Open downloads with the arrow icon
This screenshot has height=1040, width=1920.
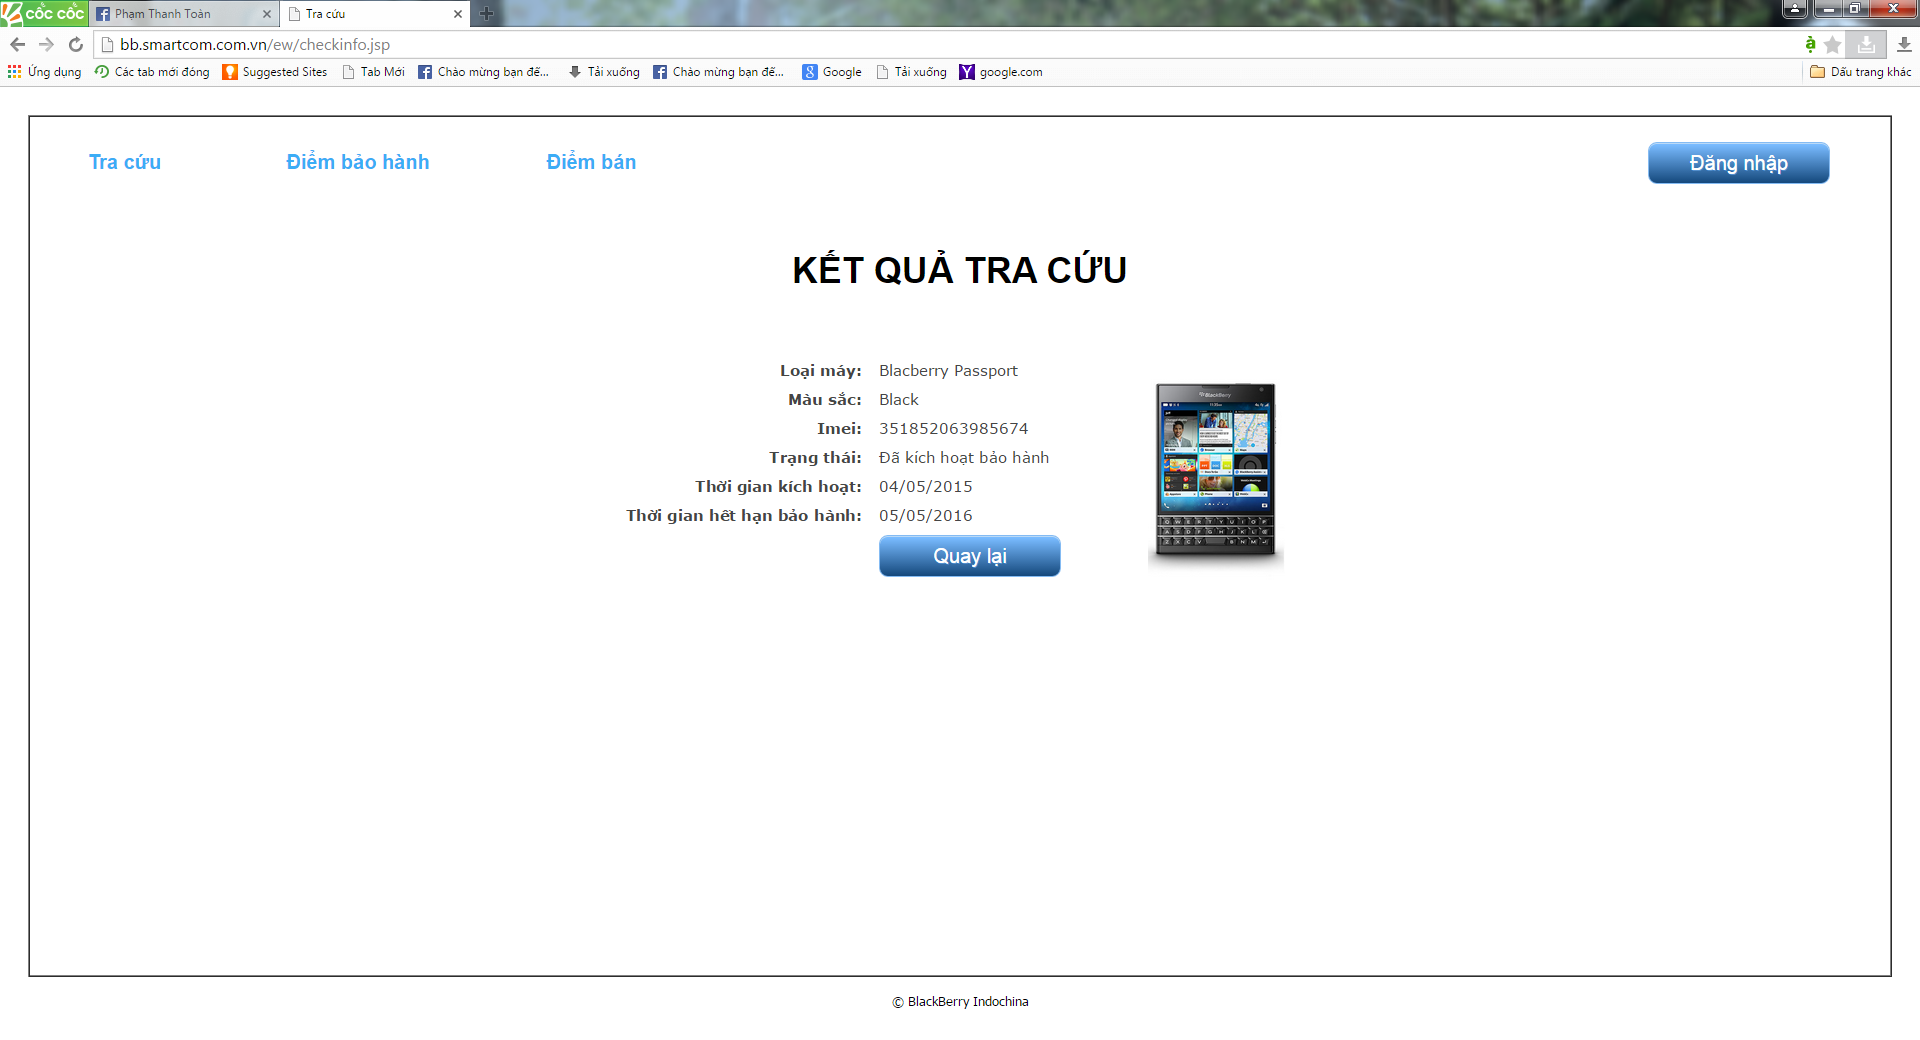(x=1904, y=44)
